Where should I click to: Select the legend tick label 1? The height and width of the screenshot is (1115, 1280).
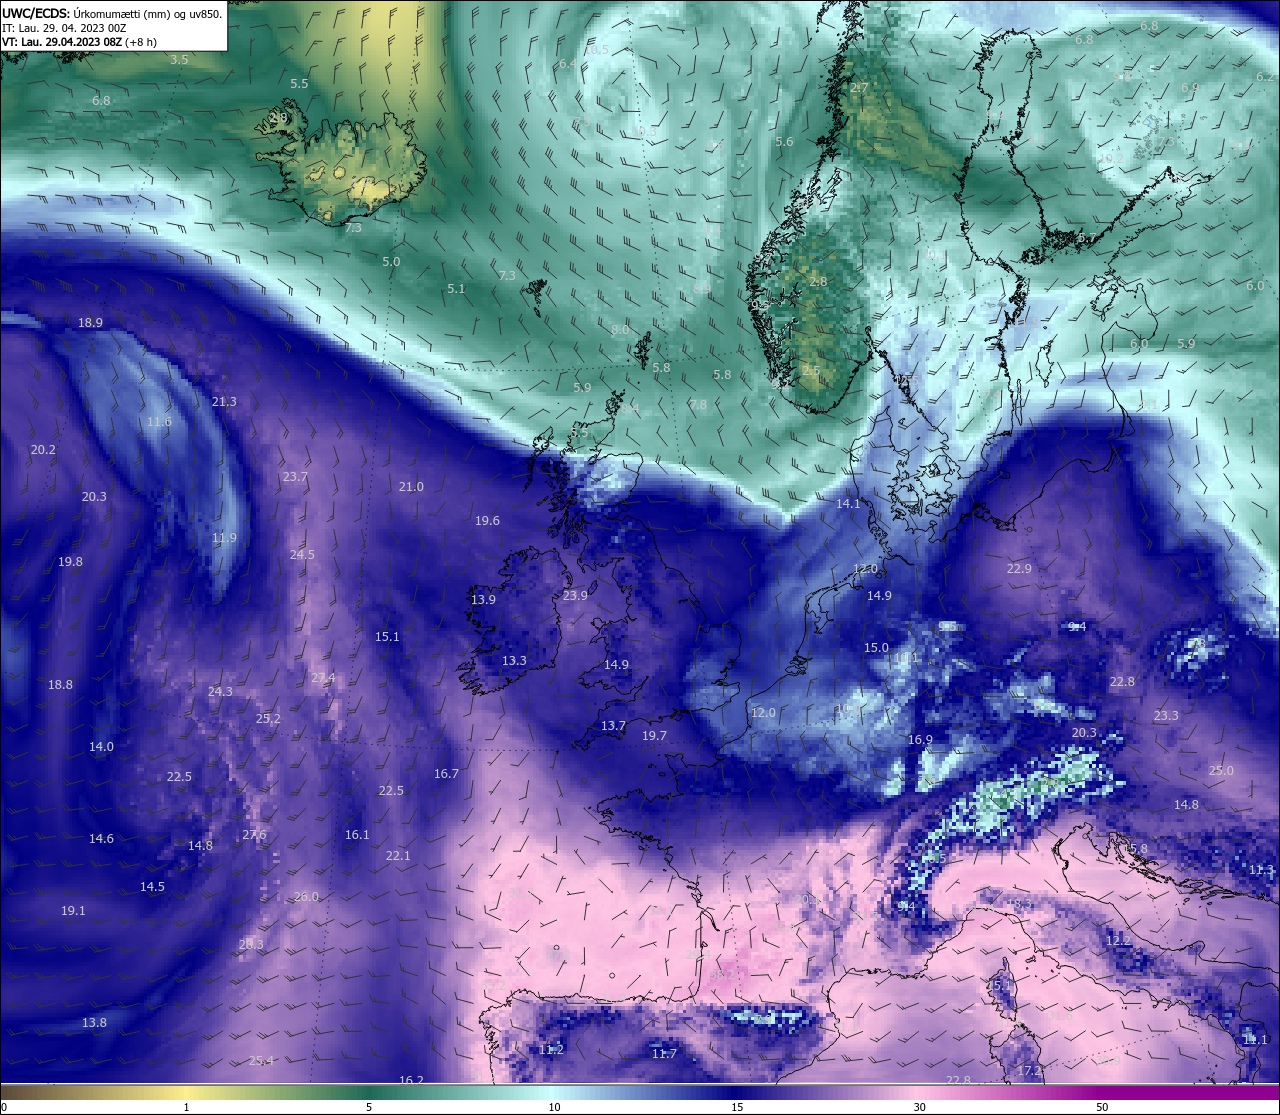[x=186, y=1107]
